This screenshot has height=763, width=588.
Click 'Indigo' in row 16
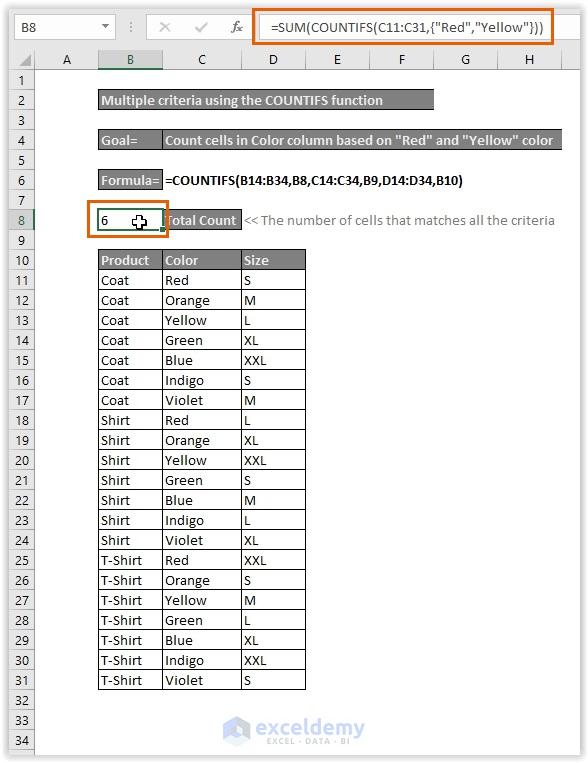click(x=202, y=380)
